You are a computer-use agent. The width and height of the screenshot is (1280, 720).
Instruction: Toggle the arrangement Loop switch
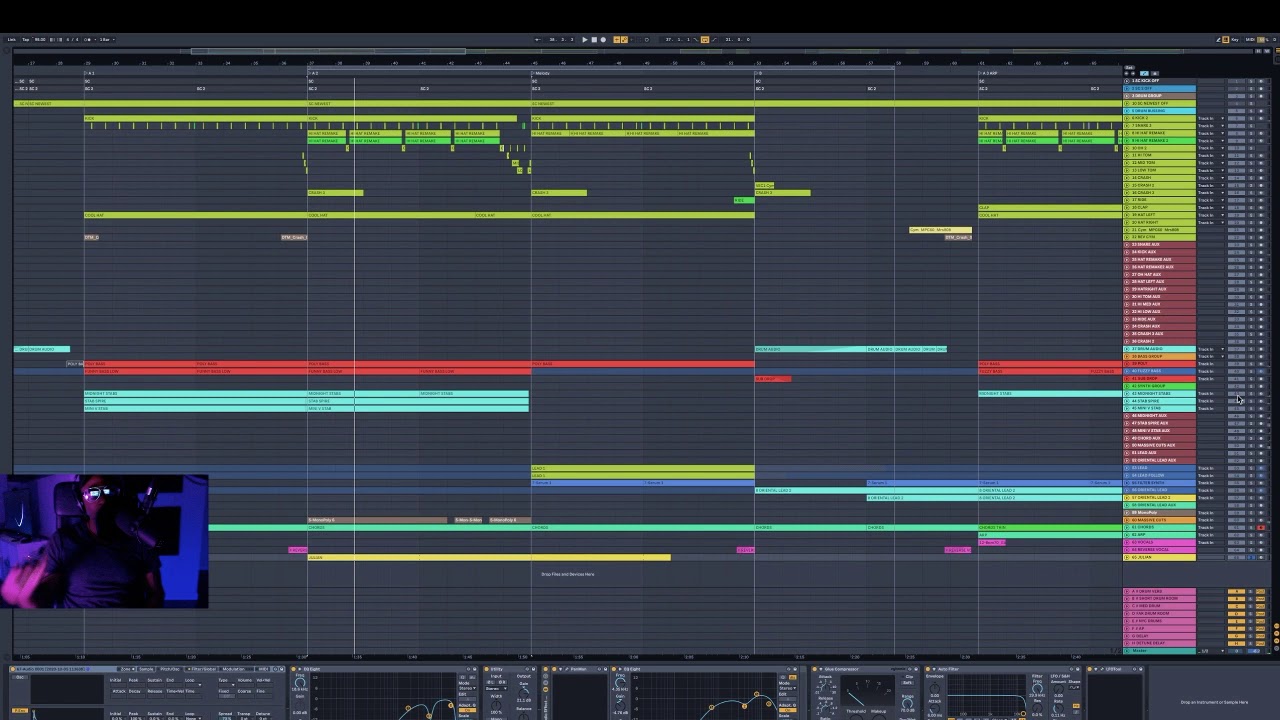coord(705,40)
